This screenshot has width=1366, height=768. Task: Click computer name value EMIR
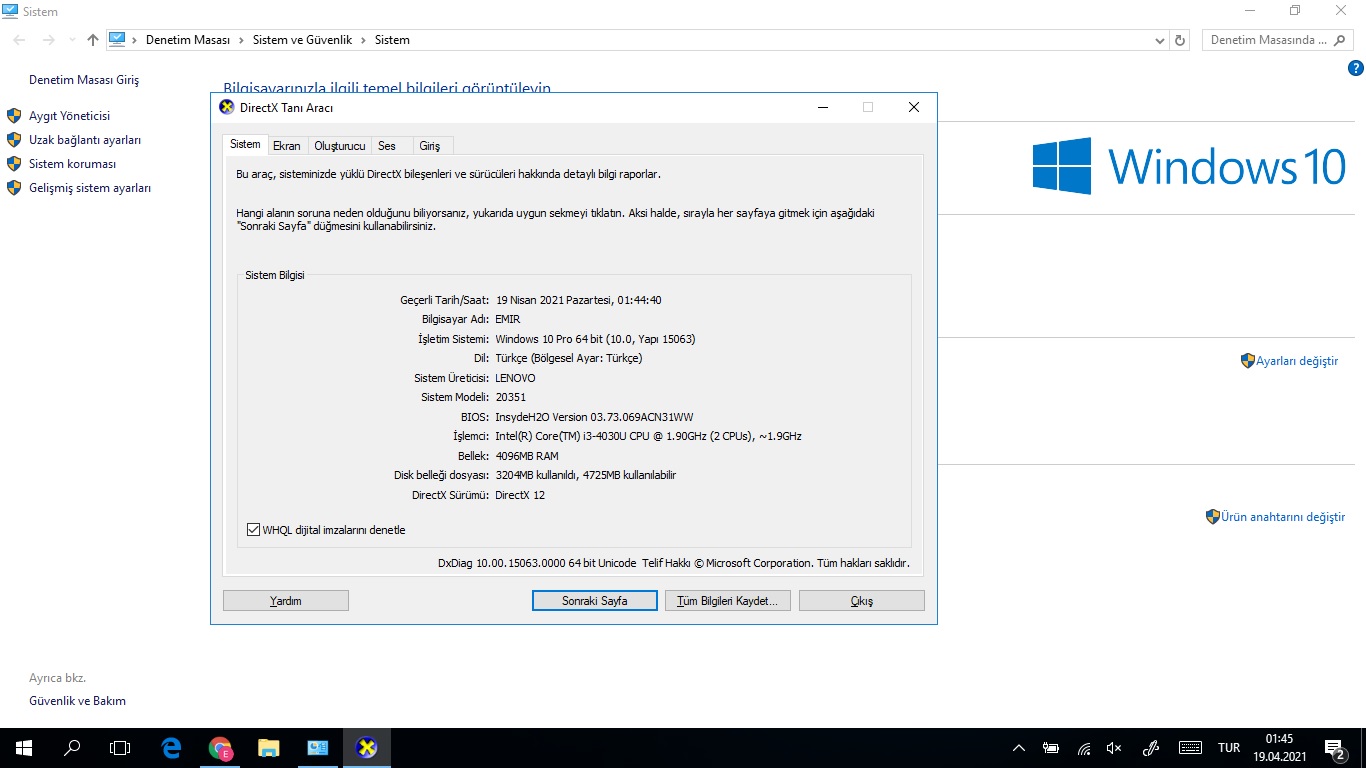[508, 319]
